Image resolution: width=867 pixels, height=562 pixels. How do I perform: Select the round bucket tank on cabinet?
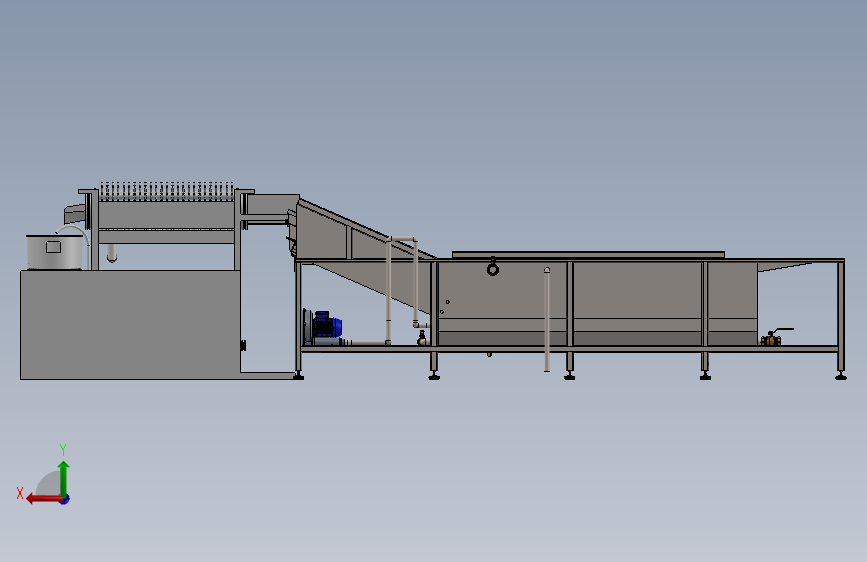point(55,252)
